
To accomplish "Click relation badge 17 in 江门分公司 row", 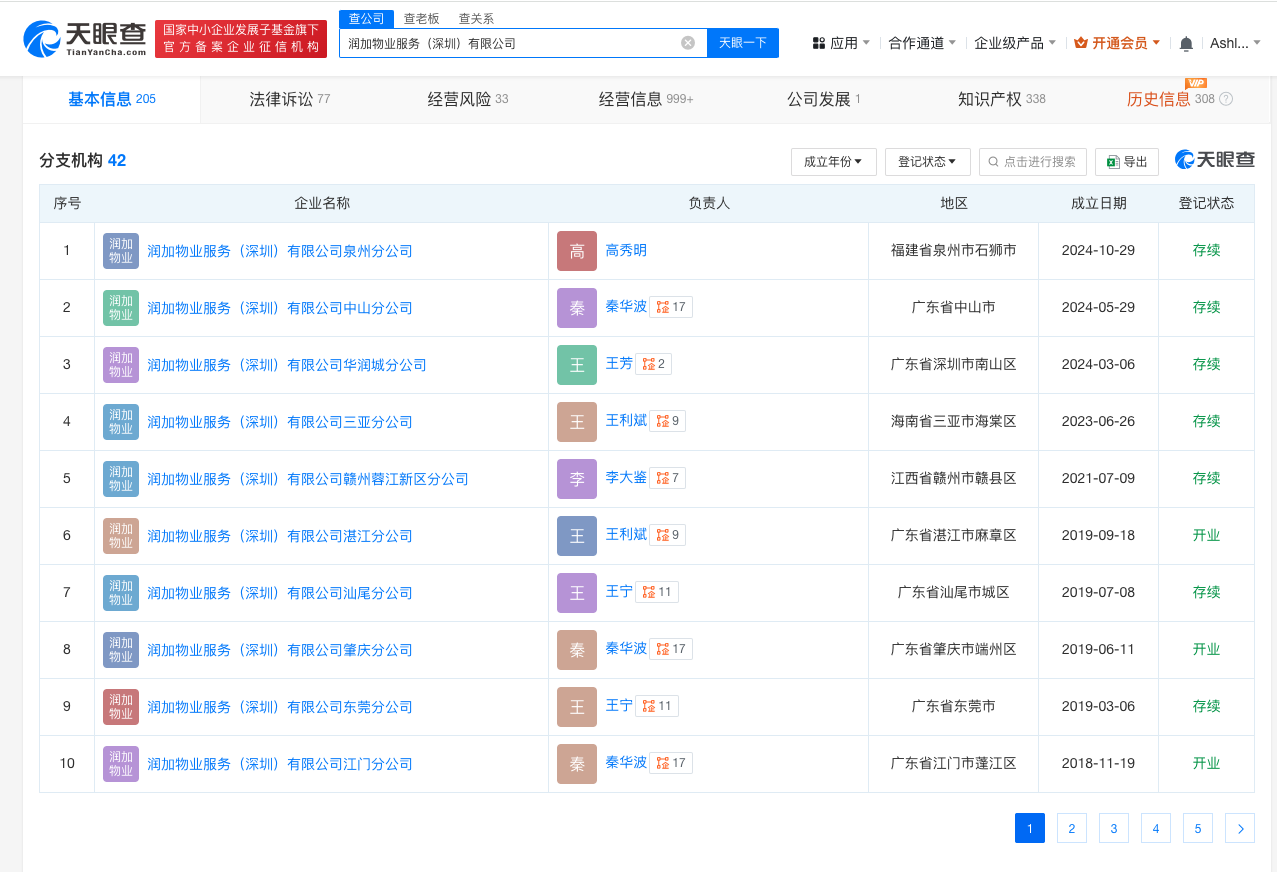I will pyautogui.click(x=671, y=763).
